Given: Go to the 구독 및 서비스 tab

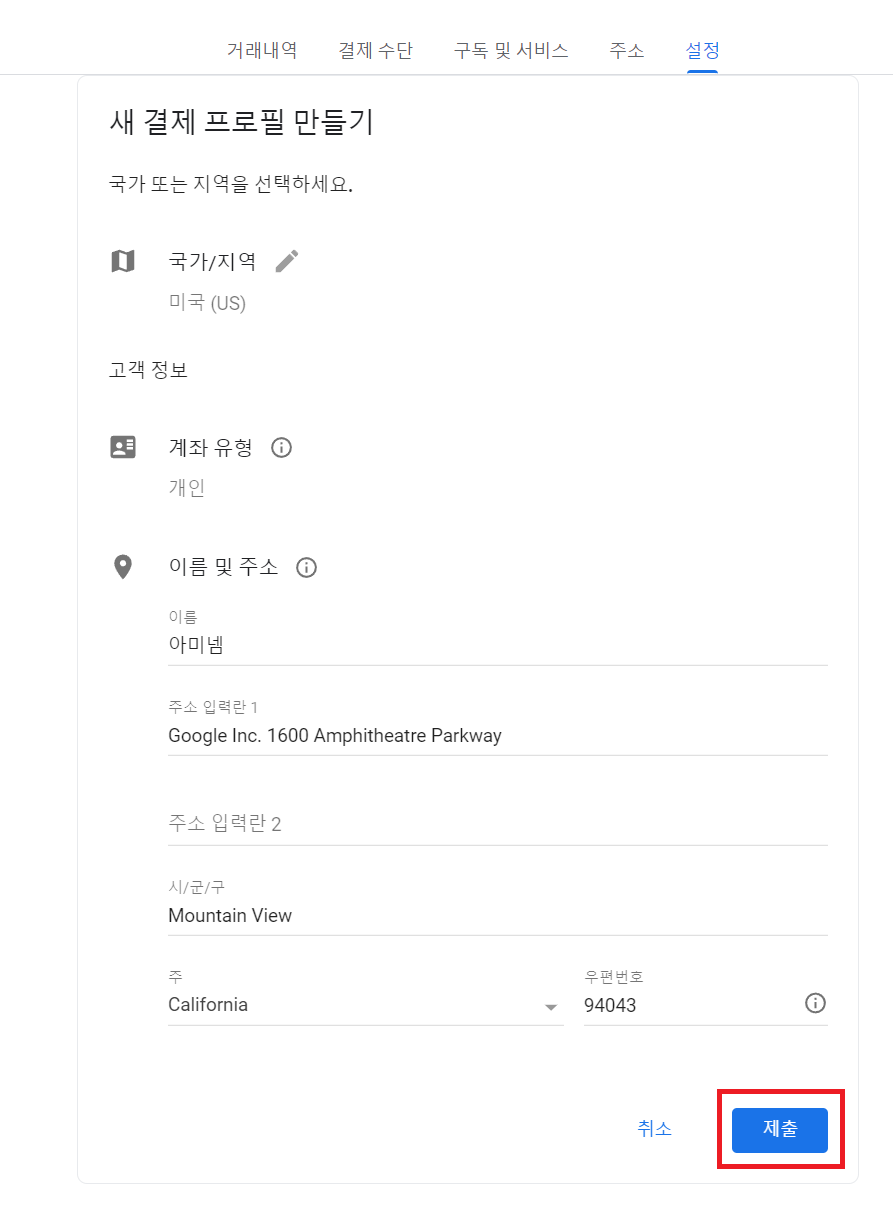Looking at the screenshot, I should pos(511,50).
